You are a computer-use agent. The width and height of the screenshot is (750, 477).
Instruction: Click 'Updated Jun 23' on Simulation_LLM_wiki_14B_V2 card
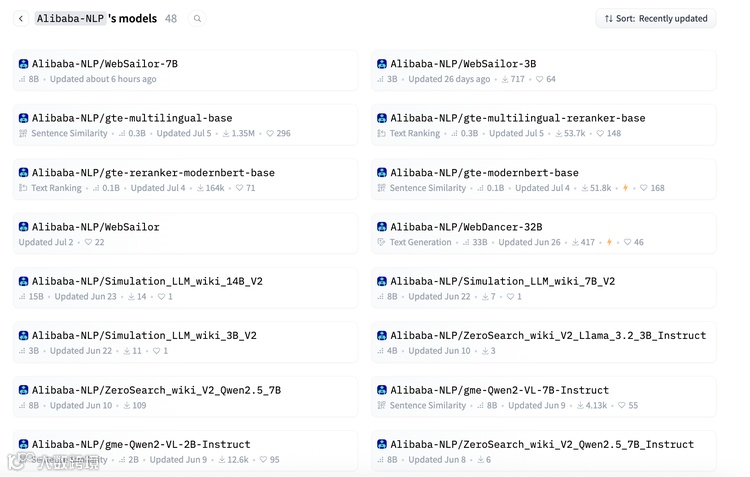click(x=85, y=297)
